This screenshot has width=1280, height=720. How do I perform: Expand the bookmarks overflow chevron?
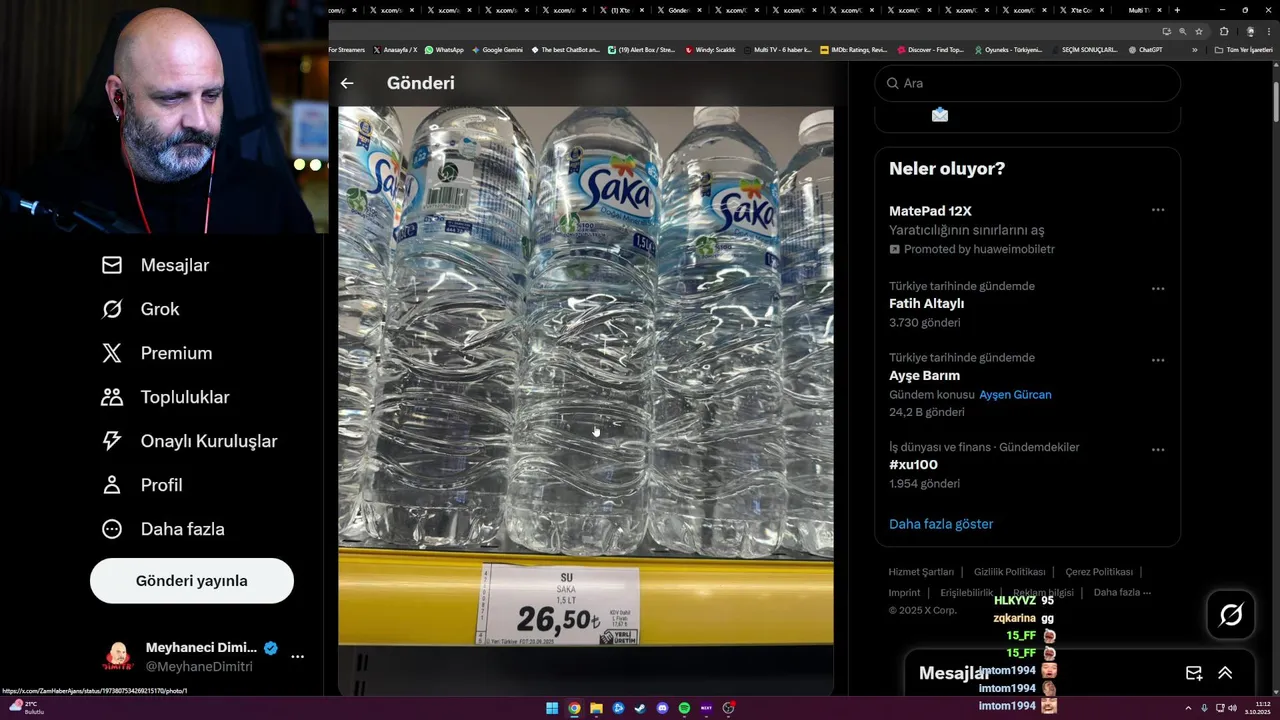coord(1194,50)
